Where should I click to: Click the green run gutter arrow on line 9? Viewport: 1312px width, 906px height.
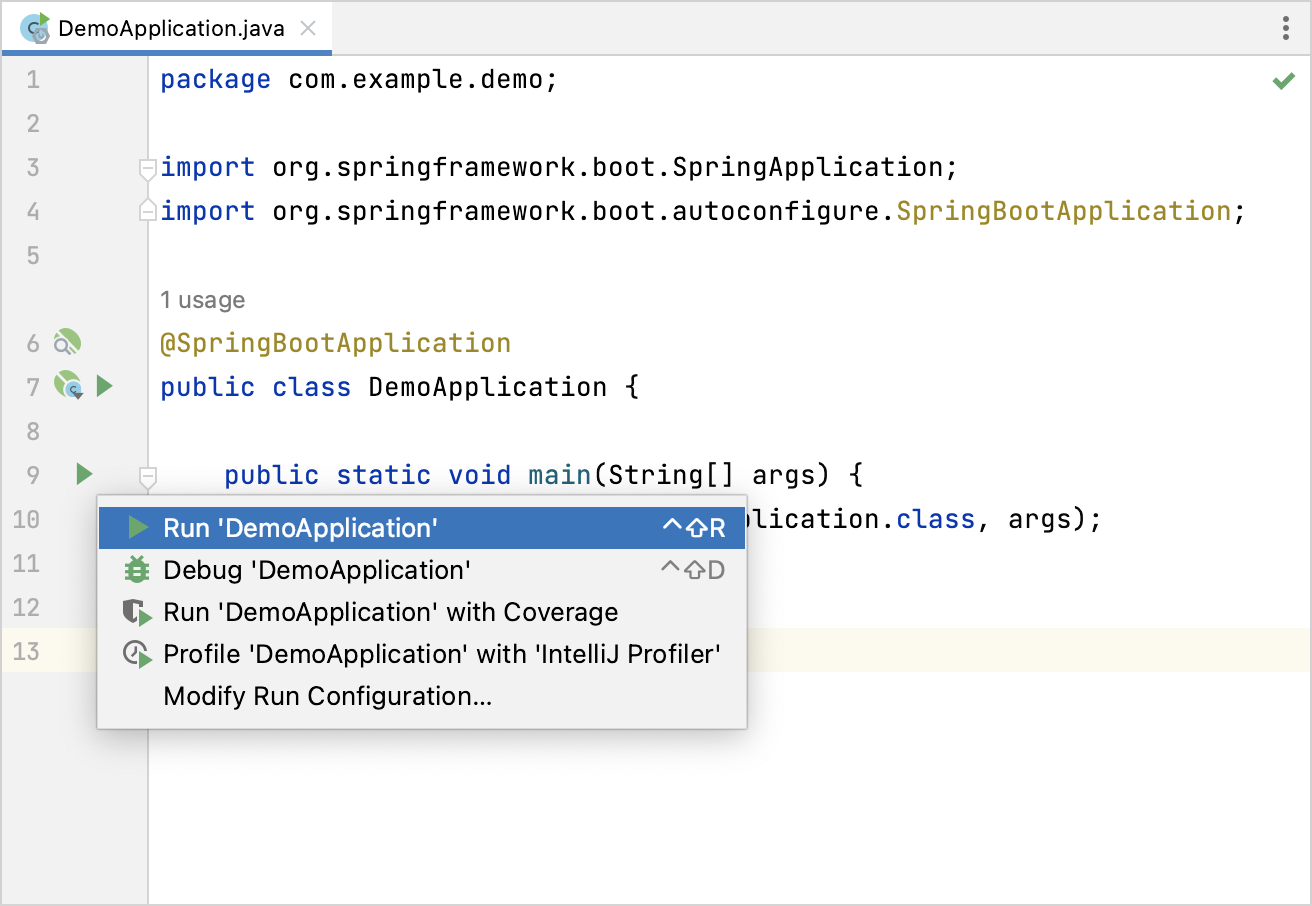84,473
